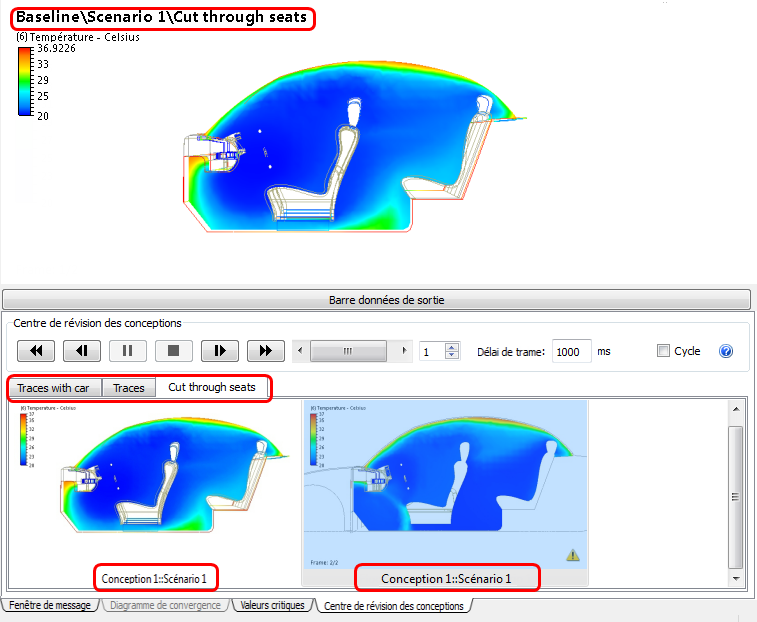Click the step back one frame button

click(x=82, y=351)
